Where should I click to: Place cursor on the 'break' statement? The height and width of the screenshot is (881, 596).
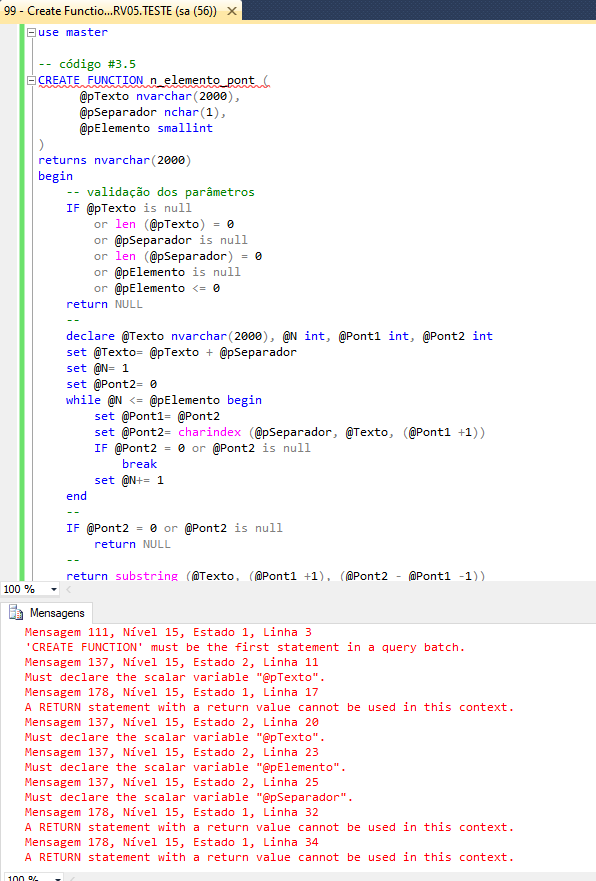[139, 464]
